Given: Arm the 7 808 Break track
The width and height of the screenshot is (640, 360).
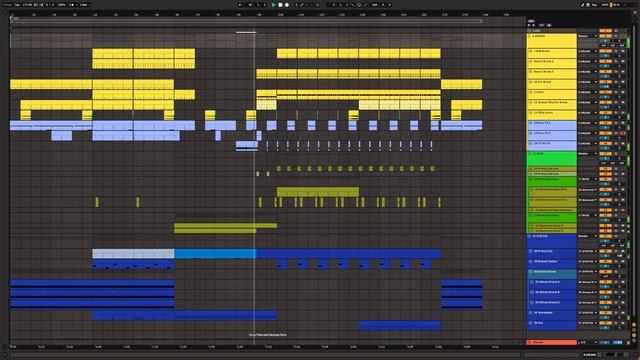Looking at the screenshot, I should coord(623,51).
